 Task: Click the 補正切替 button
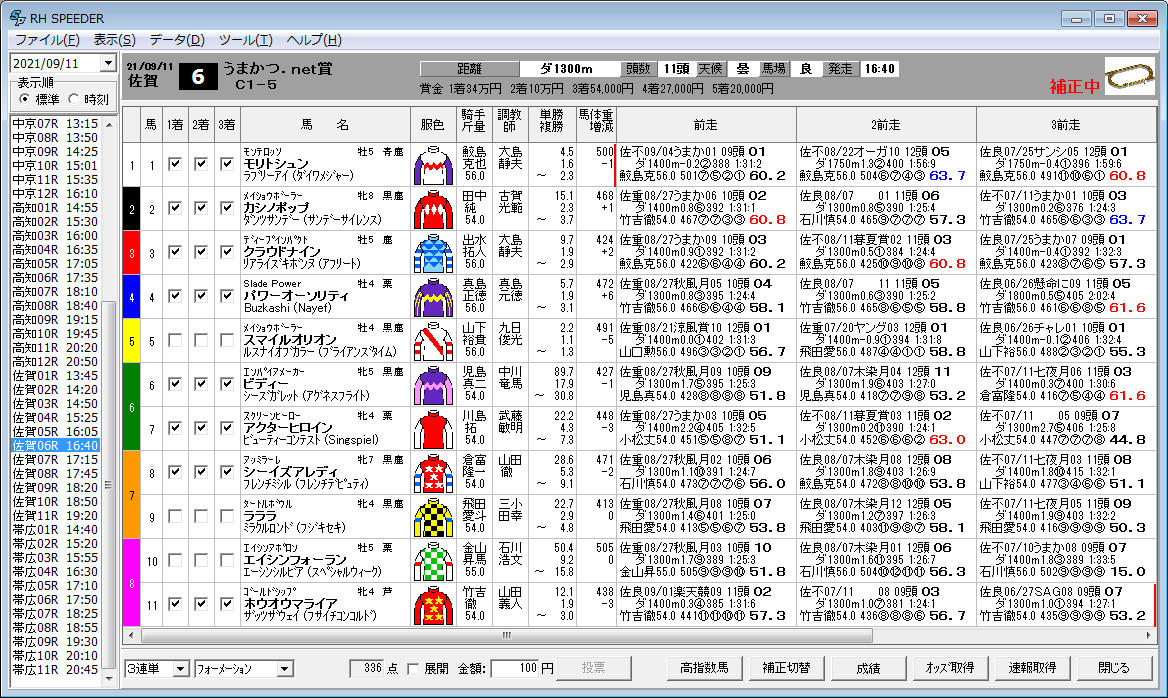click(786, 668)
